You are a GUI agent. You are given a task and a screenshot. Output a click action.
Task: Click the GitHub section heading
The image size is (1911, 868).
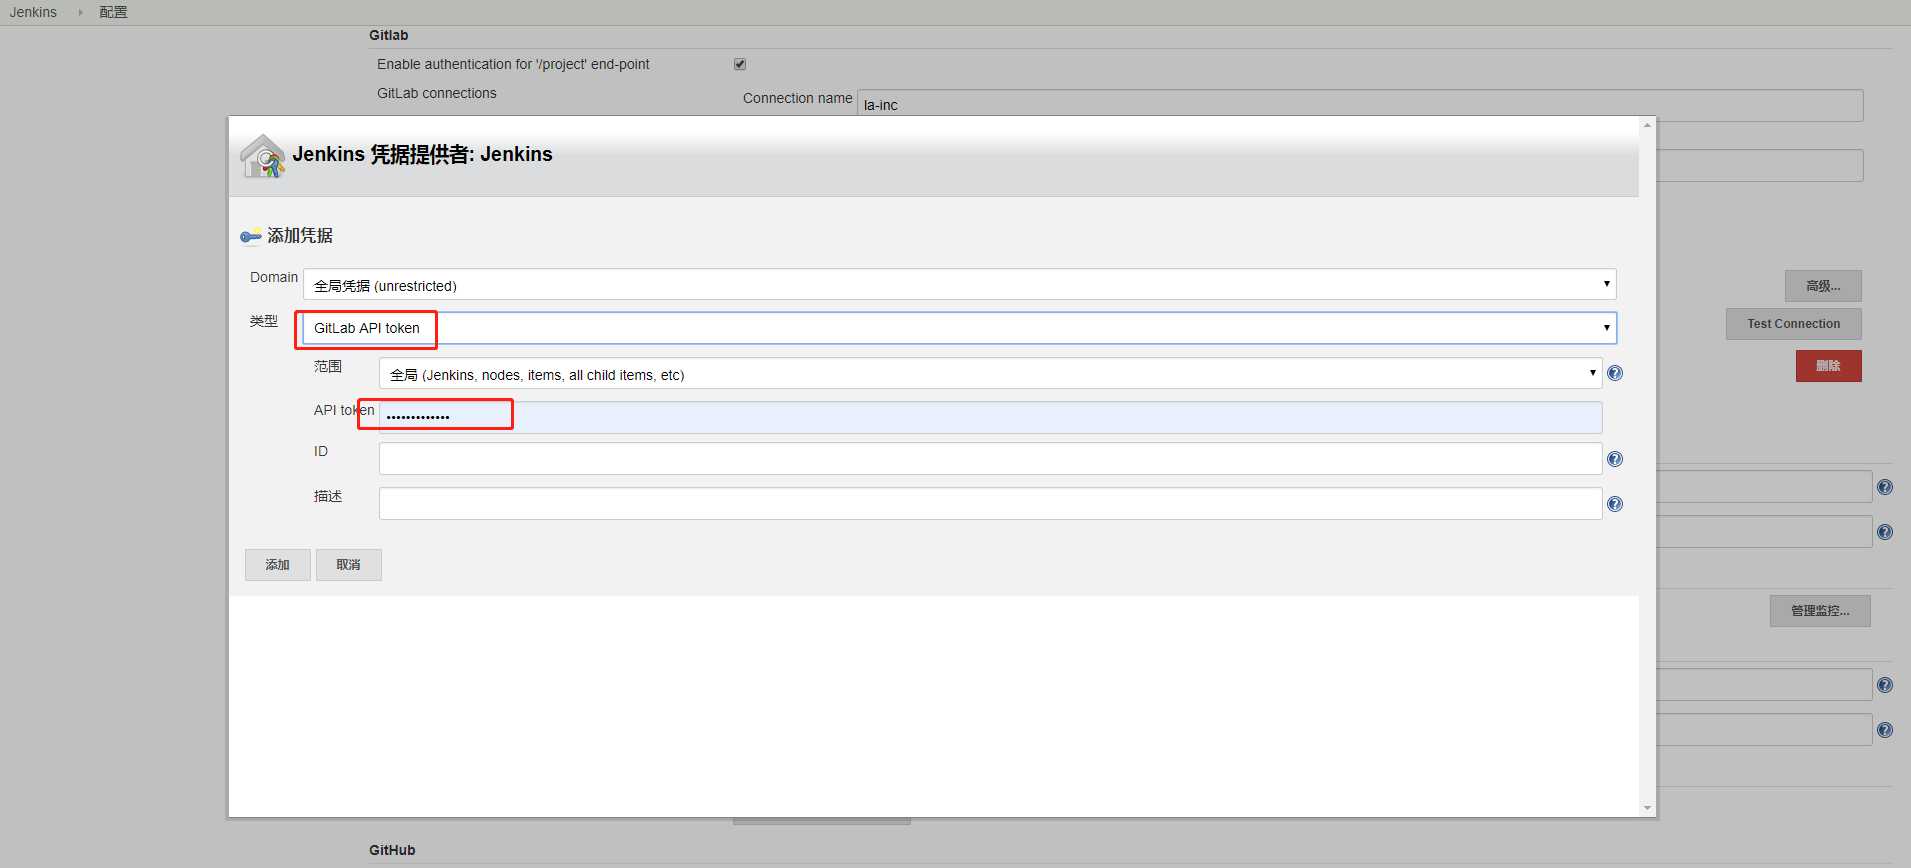pos(392,850)
